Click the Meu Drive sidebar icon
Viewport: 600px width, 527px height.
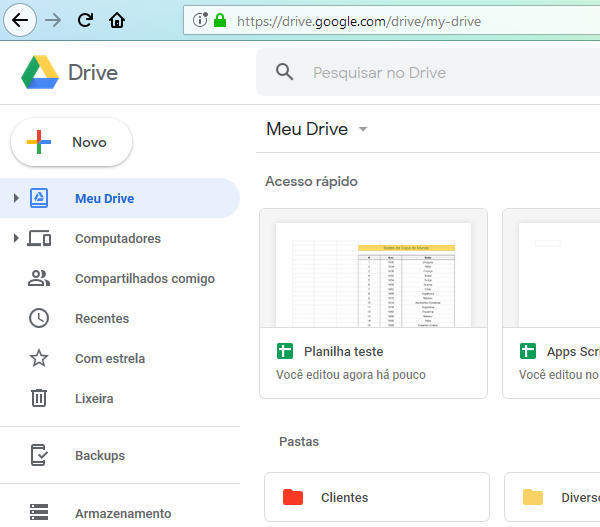(39, 198)
